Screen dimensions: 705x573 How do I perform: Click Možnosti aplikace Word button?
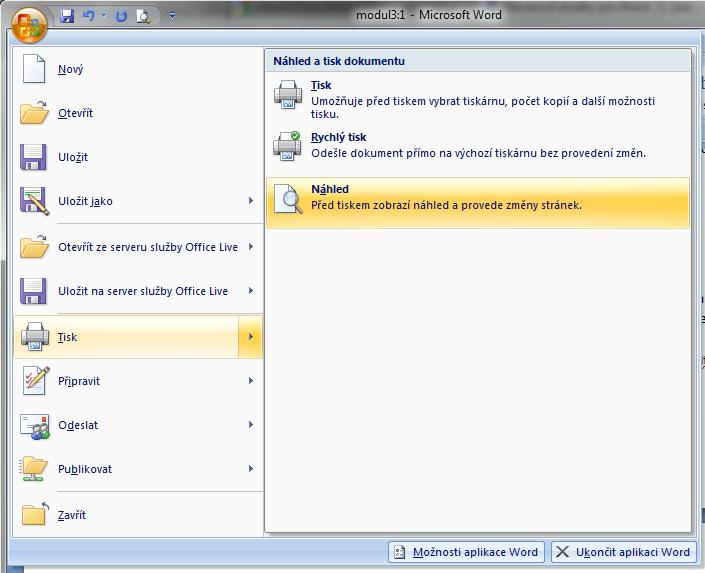[x=467, y=552]
